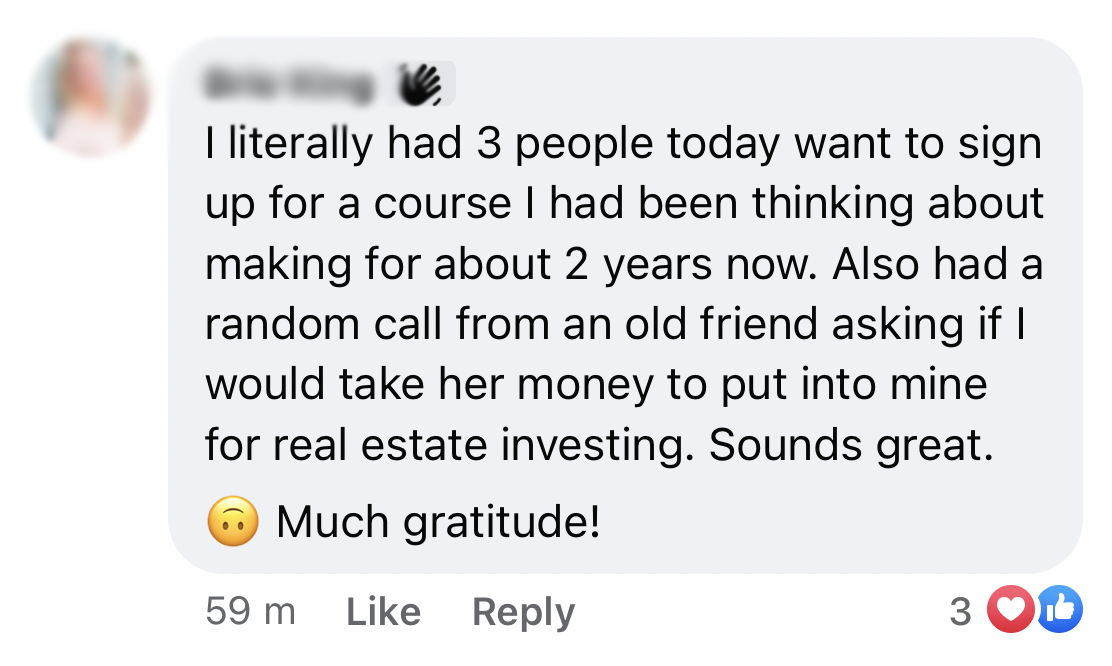The width and height of the screenshot is (1112, 666).
Task: Open the blue thumbs-up reaction icon
Action: (x=1060, y=609)
